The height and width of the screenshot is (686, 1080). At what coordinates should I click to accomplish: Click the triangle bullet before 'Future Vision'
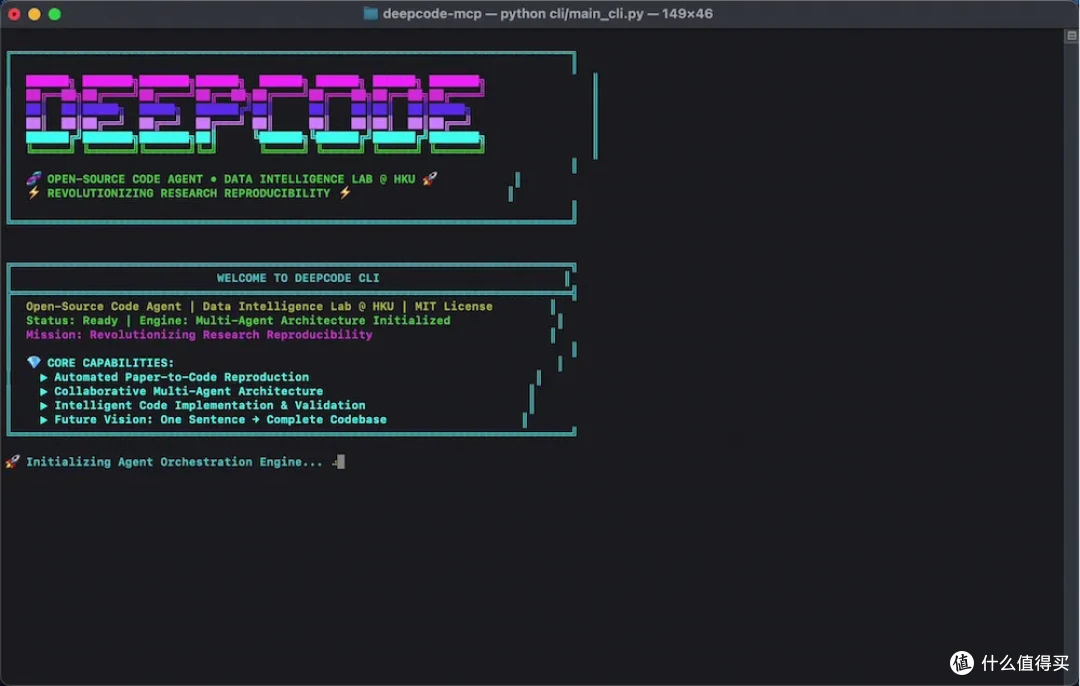click(x=43, y=419)
